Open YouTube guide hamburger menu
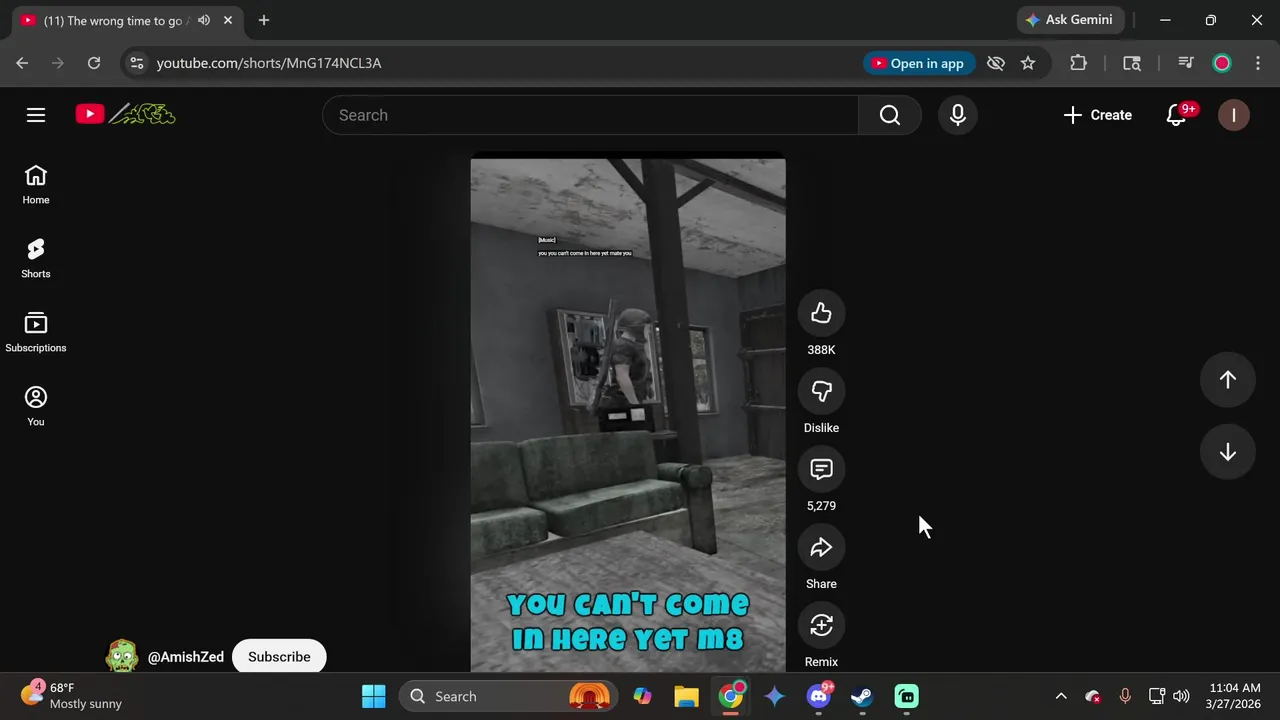The height and width of the screenshot is (720, 1280). [36, 115]
